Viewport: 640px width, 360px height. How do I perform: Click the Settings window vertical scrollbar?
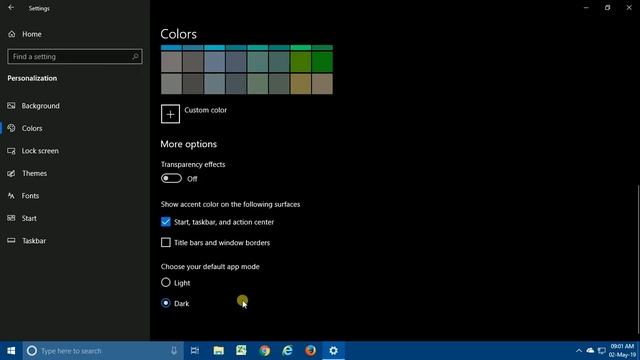638,259
